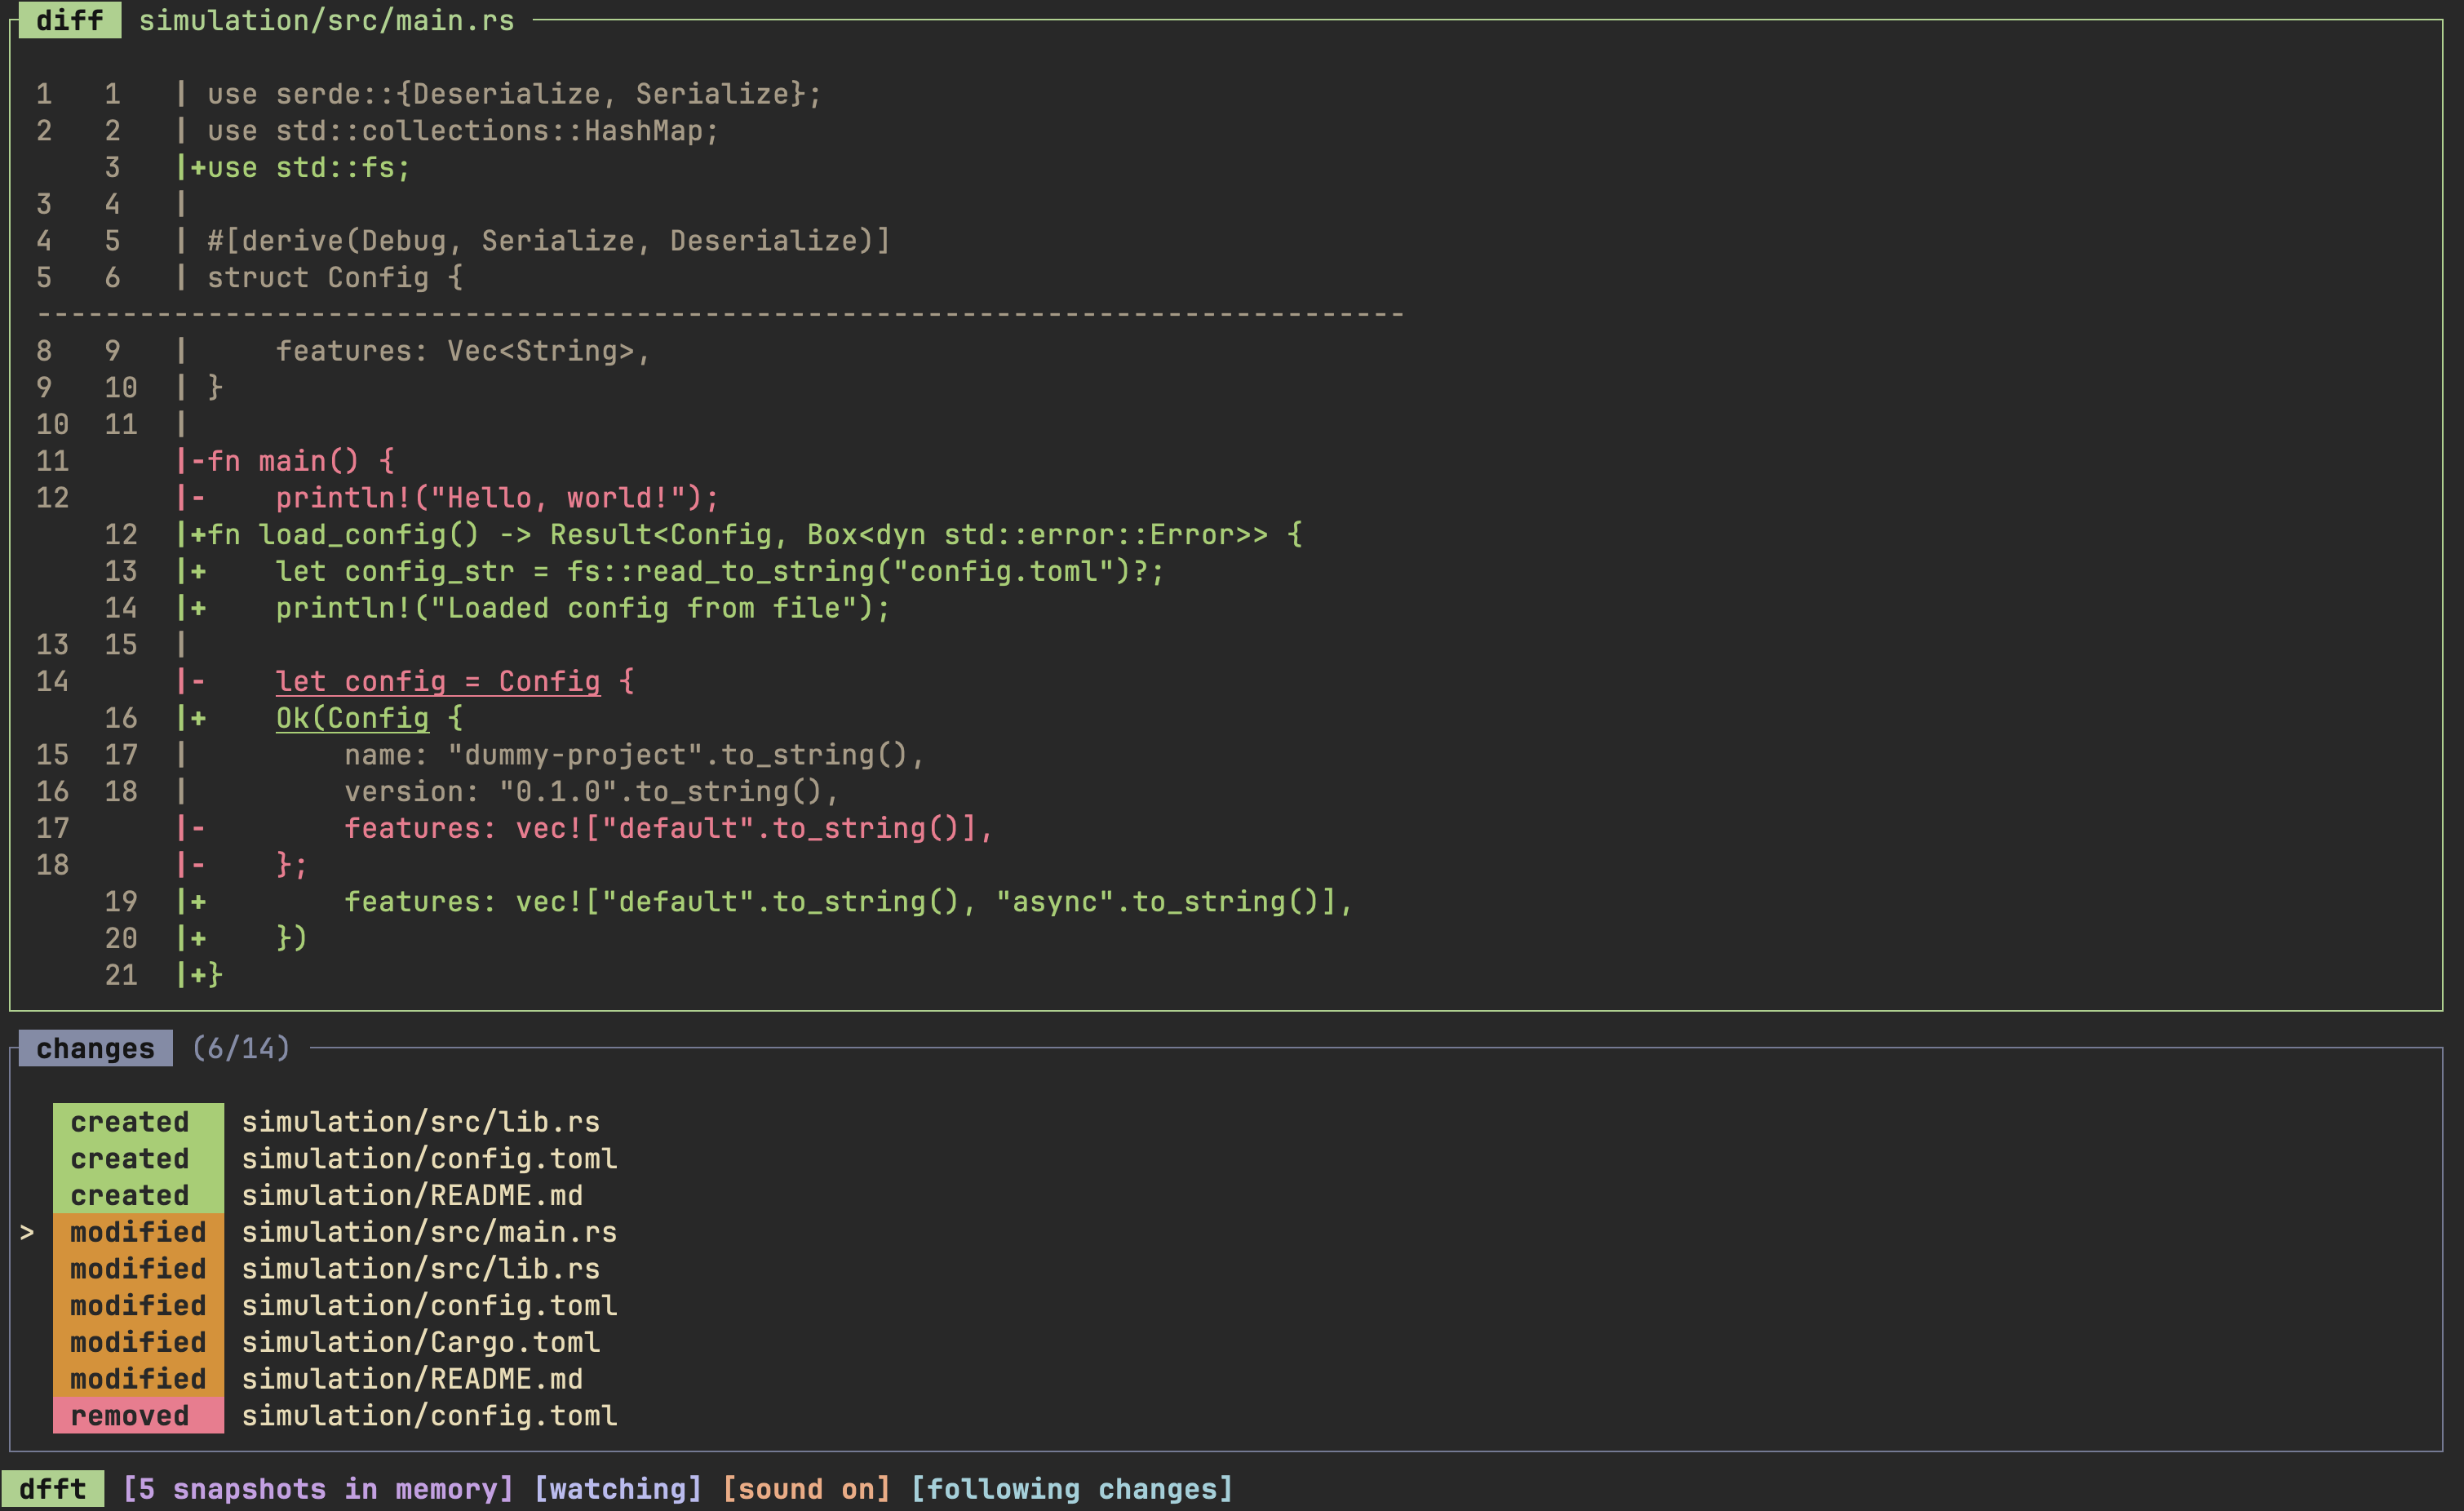This screenshot has height=1511, width=2464.
Task: Select modified simulation/README.md change entry
Action: point(412,1379)
